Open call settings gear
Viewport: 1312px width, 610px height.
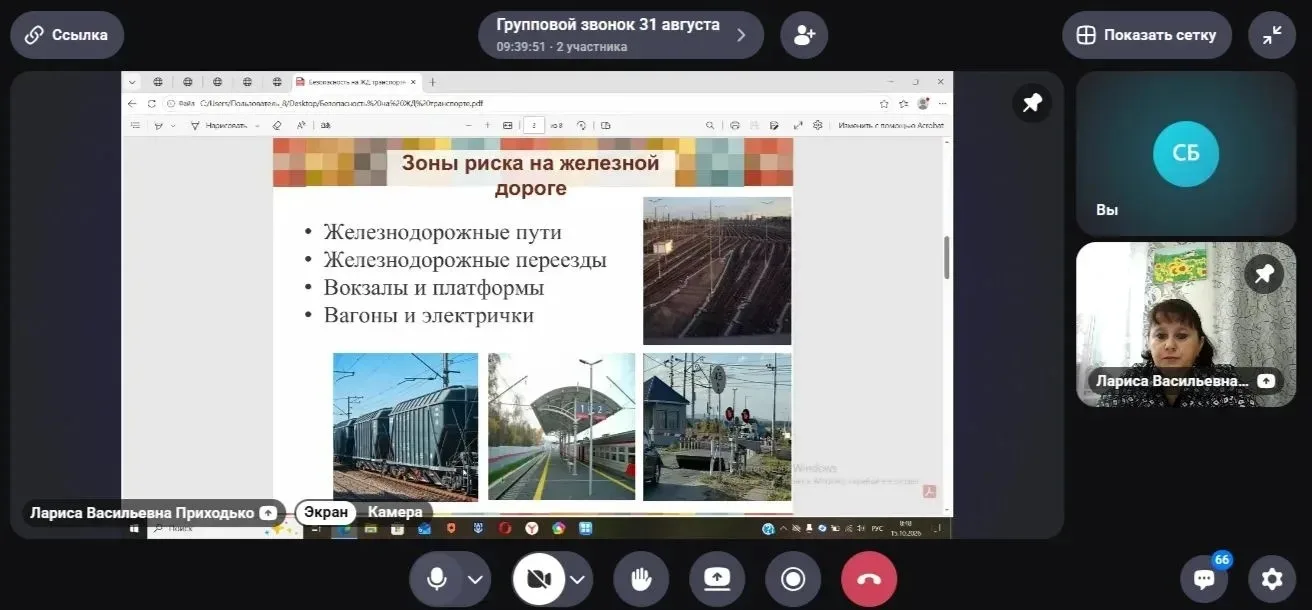click(1272, 579)
